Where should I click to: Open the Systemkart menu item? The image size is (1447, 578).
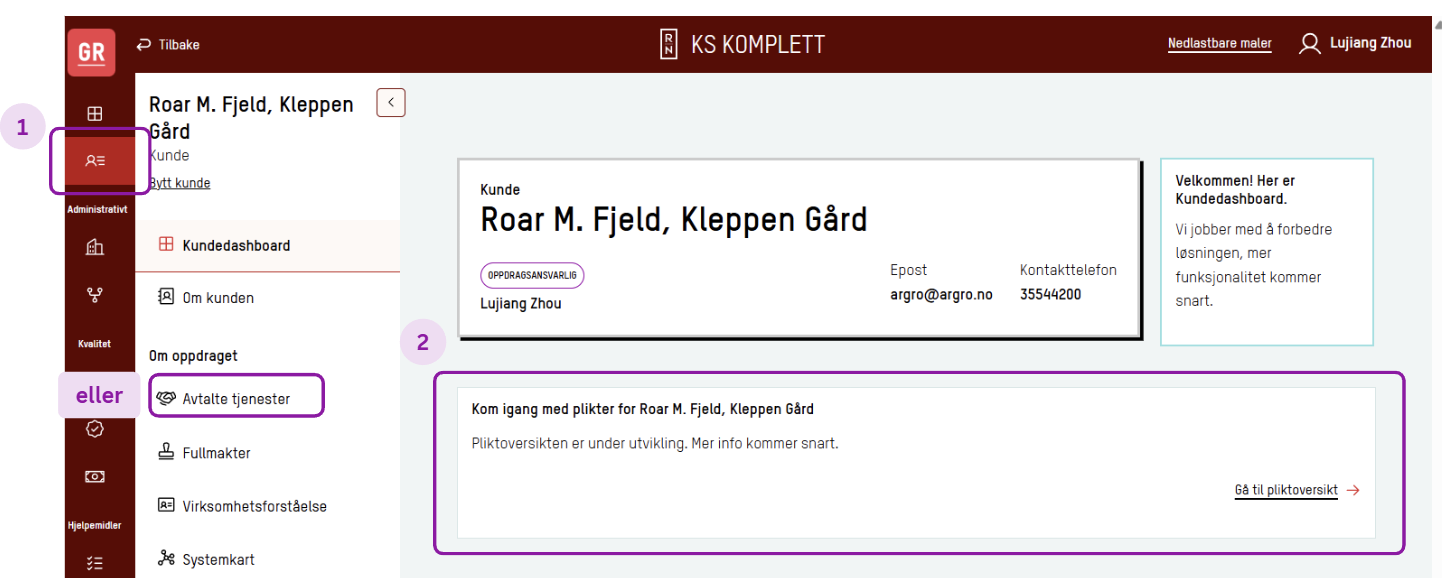218,560
